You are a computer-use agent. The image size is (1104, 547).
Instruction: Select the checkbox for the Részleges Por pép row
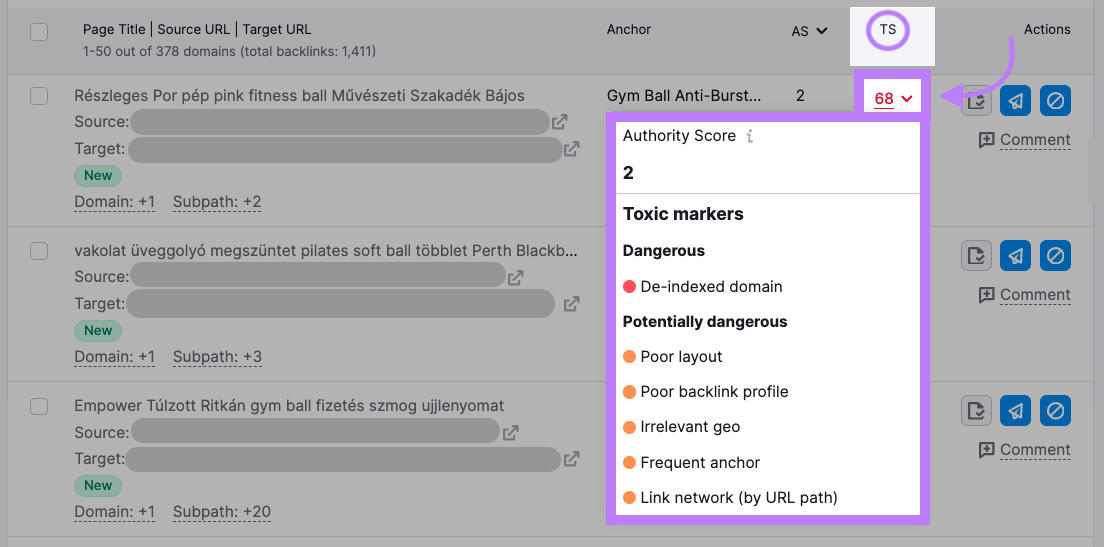39,96
